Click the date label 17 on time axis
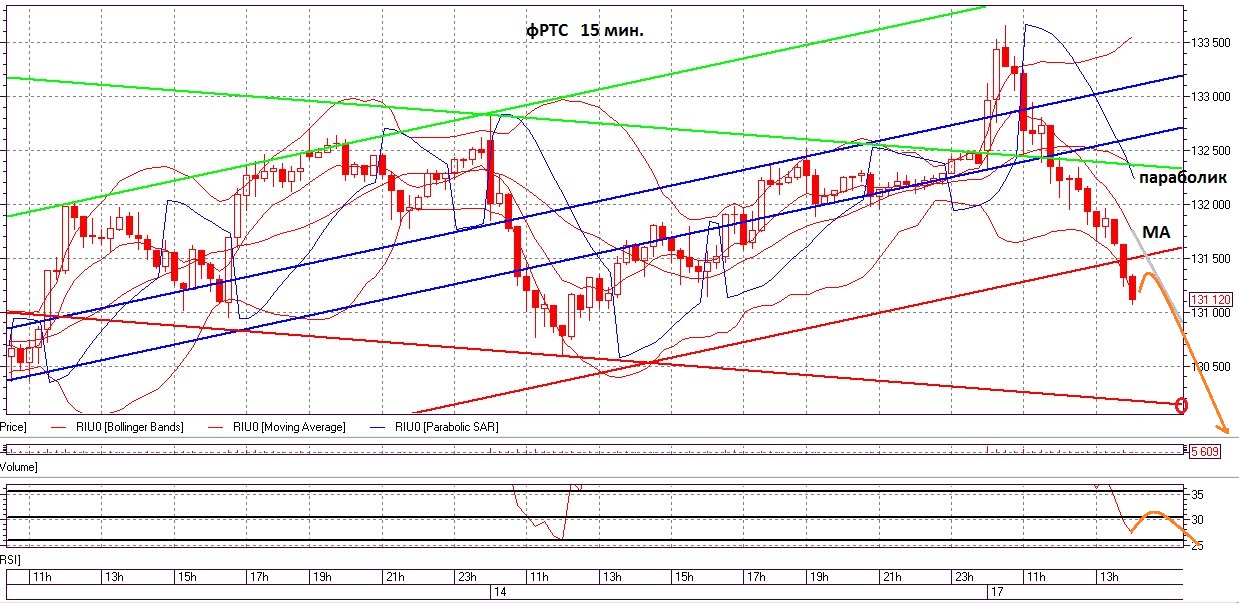1239x603 pixels. tap(996, 592)
